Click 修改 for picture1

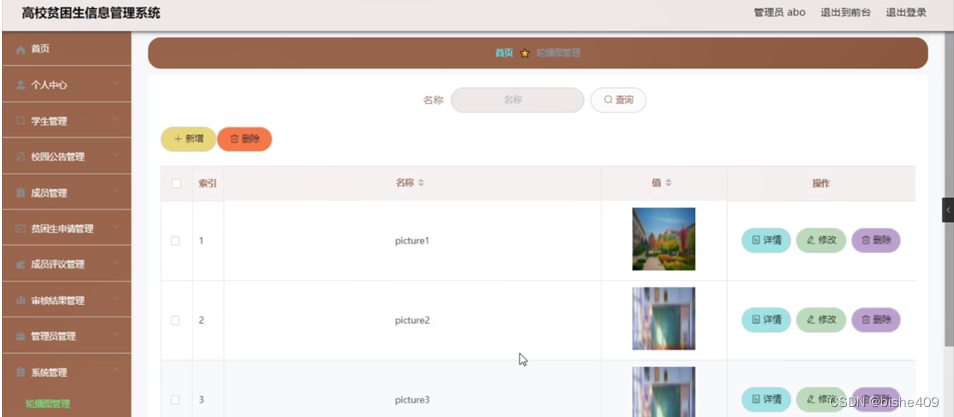(821, 240)
